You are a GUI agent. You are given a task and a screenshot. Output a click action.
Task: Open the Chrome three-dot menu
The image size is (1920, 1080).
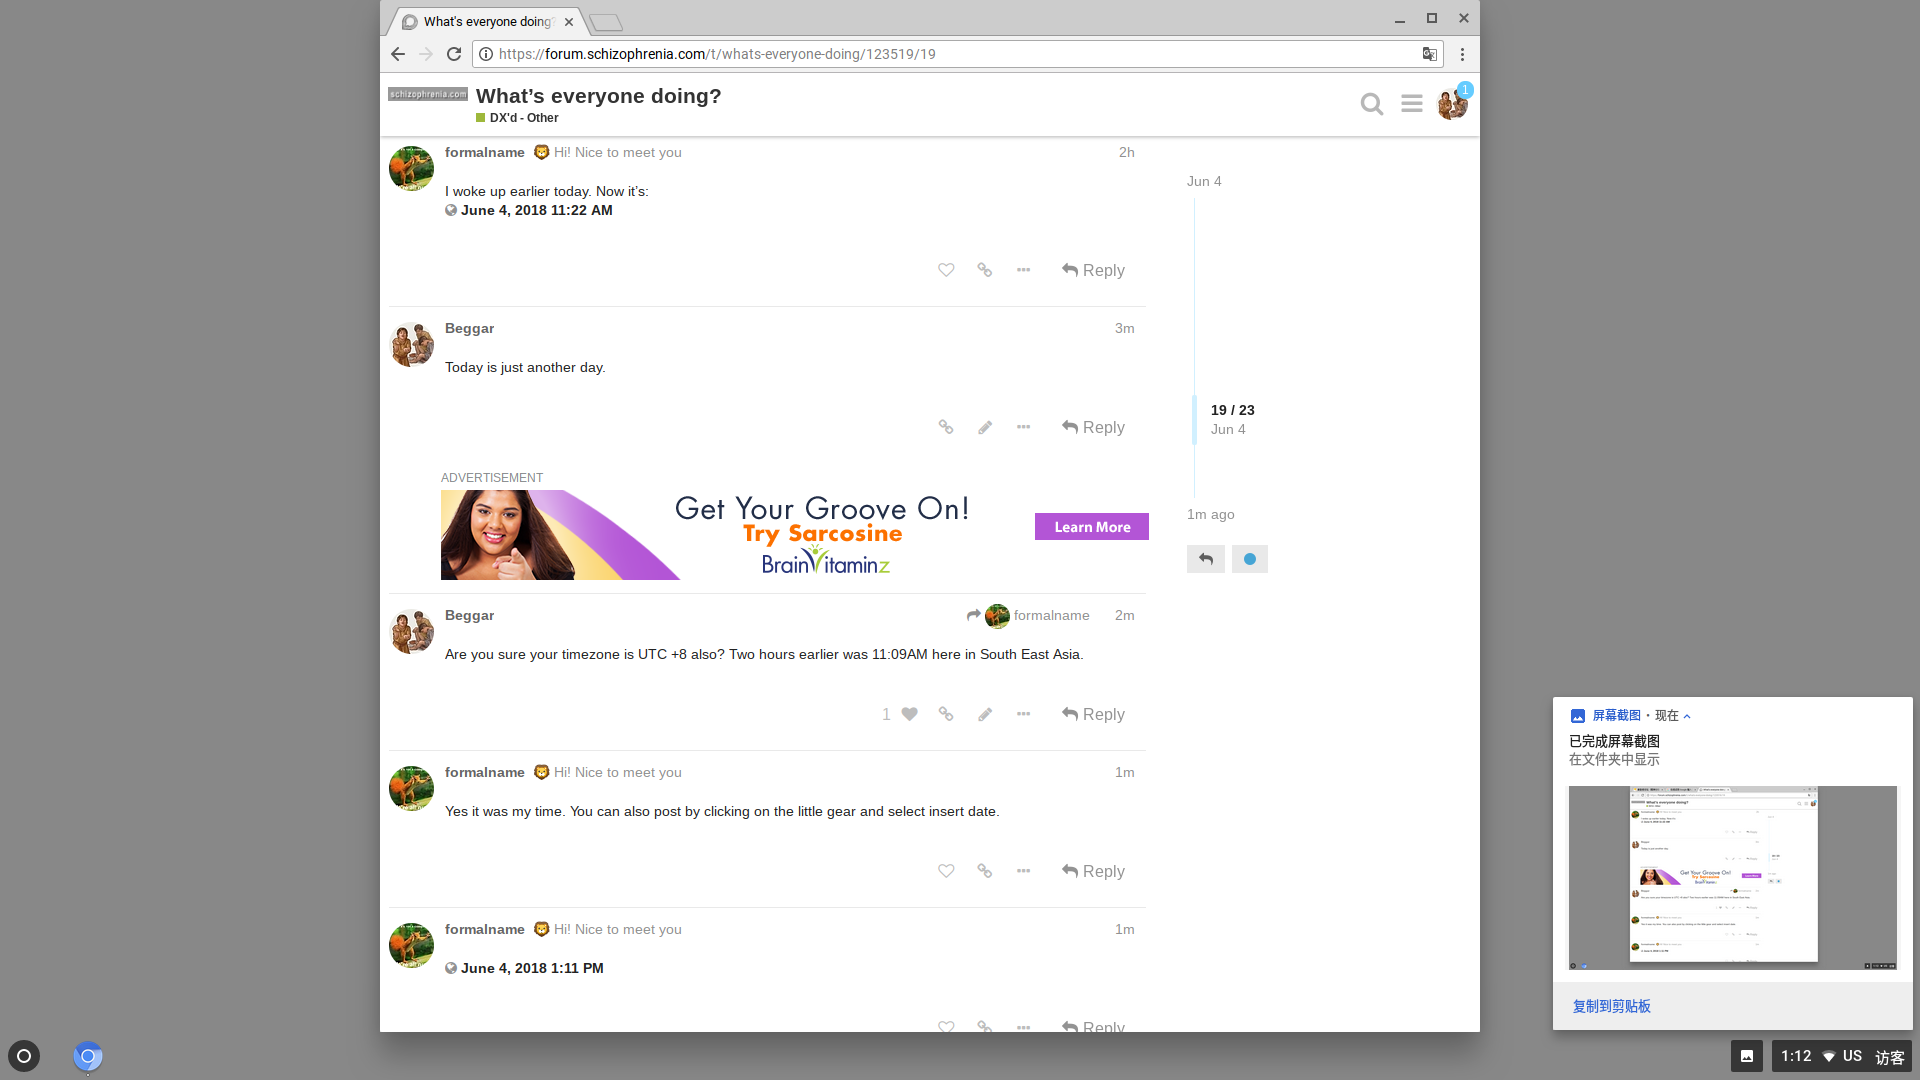(1462, 54)
